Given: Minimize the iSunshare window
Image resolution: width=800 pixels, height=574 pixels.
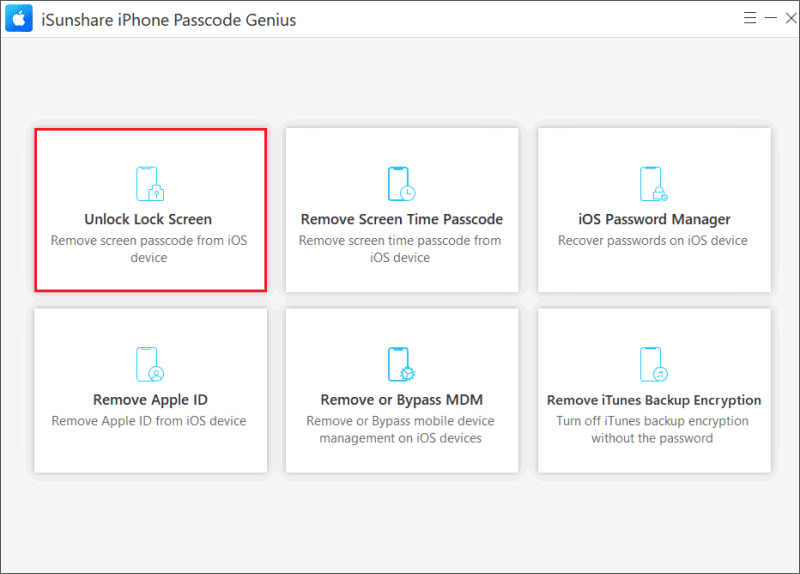Looking at the screenshot, I should [x=769, y=19].
